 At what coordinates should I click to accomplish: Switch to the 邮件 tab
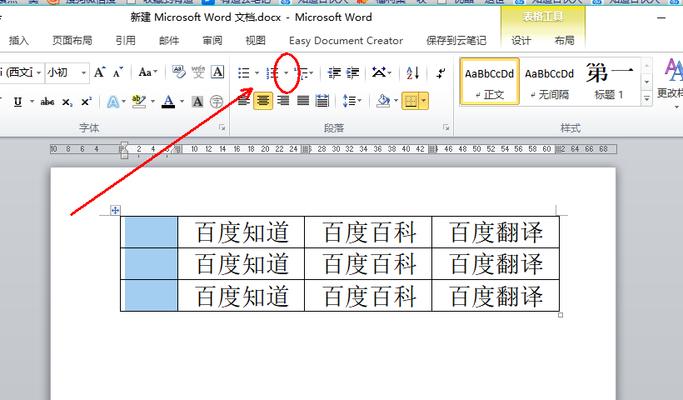point(169,41)
